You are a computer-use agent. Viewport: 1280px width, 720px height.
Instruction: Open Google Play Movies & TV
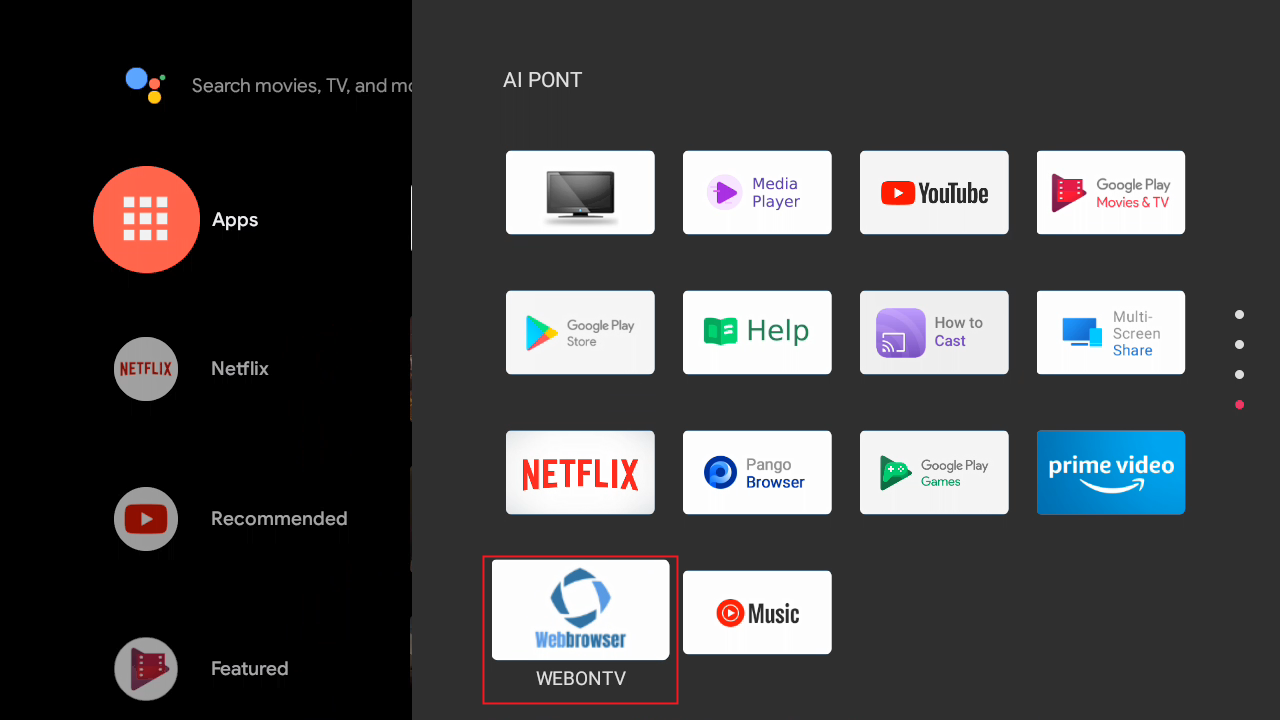tap(1111, 193)
